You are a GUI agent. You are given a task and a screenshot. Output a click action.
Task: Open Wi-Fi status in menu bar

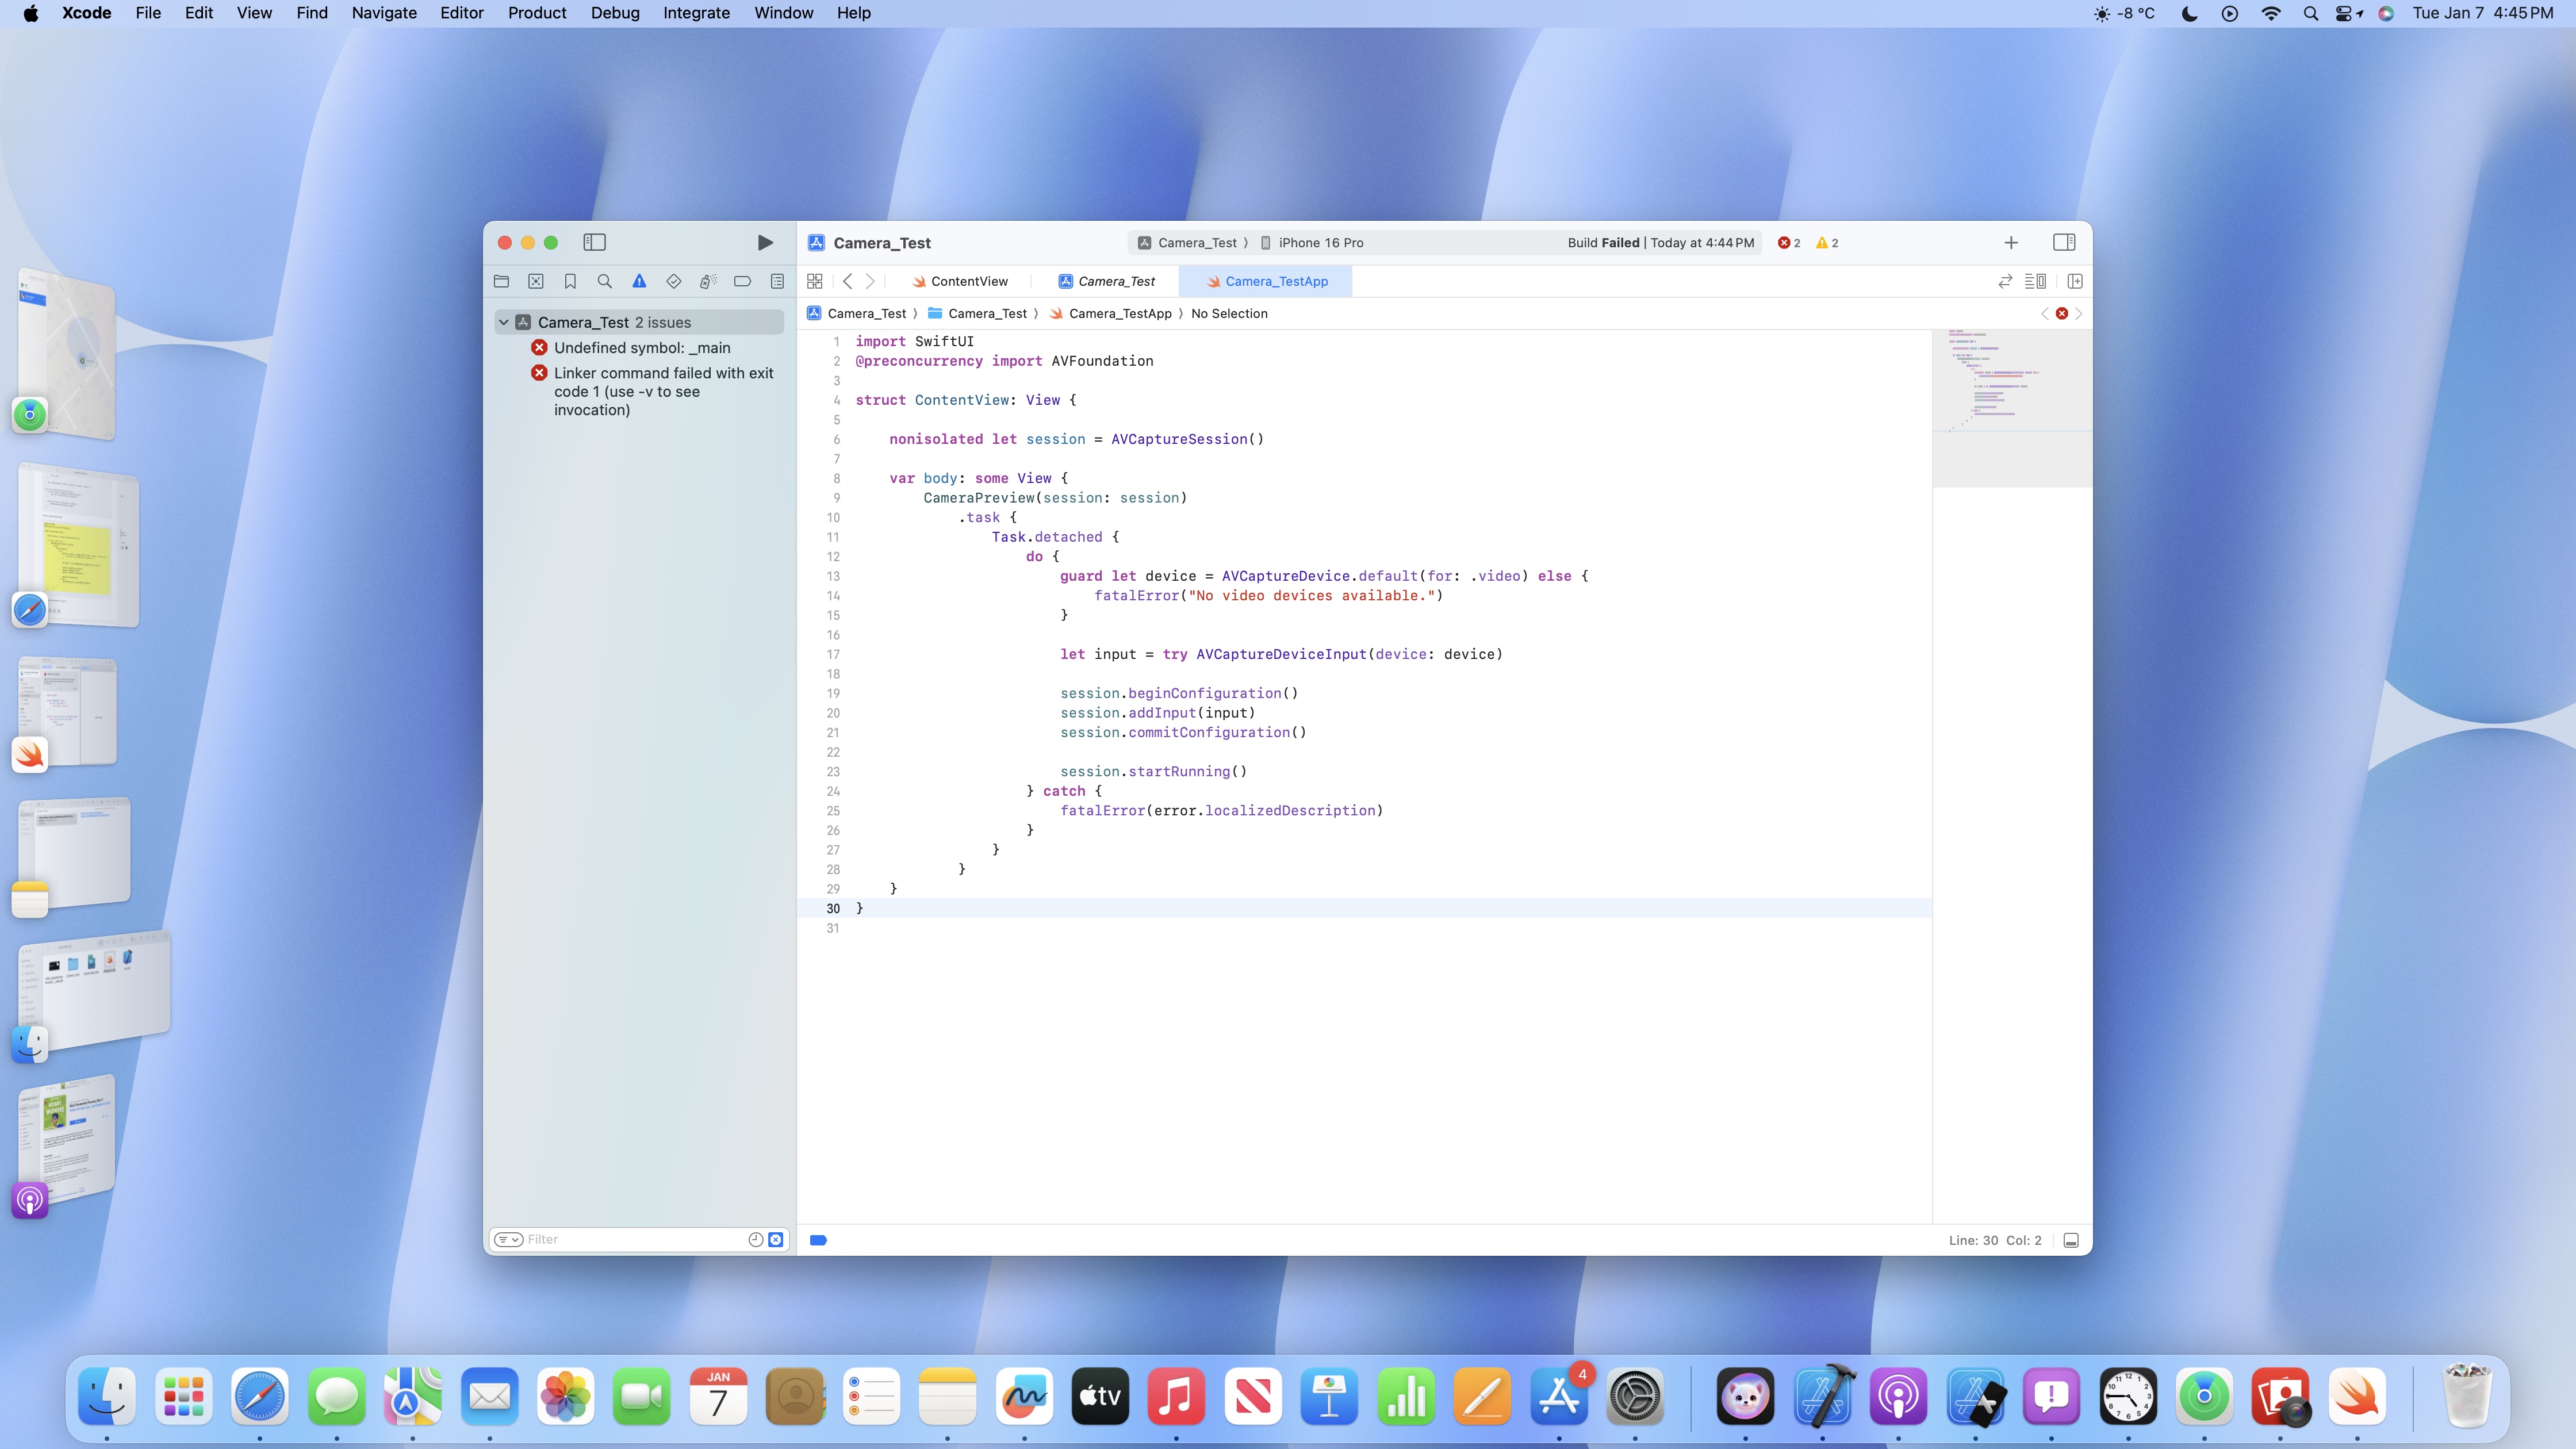2271,13
